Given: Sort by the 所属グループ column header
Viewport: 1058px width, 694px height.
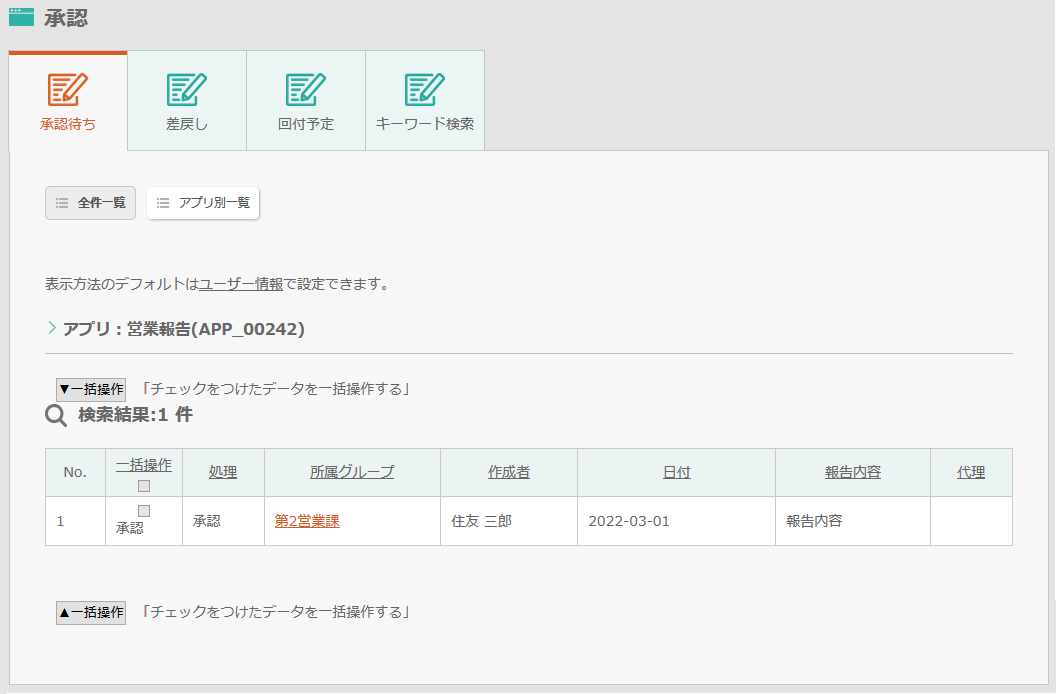Looking at the screenshot, I should (352, 472).
